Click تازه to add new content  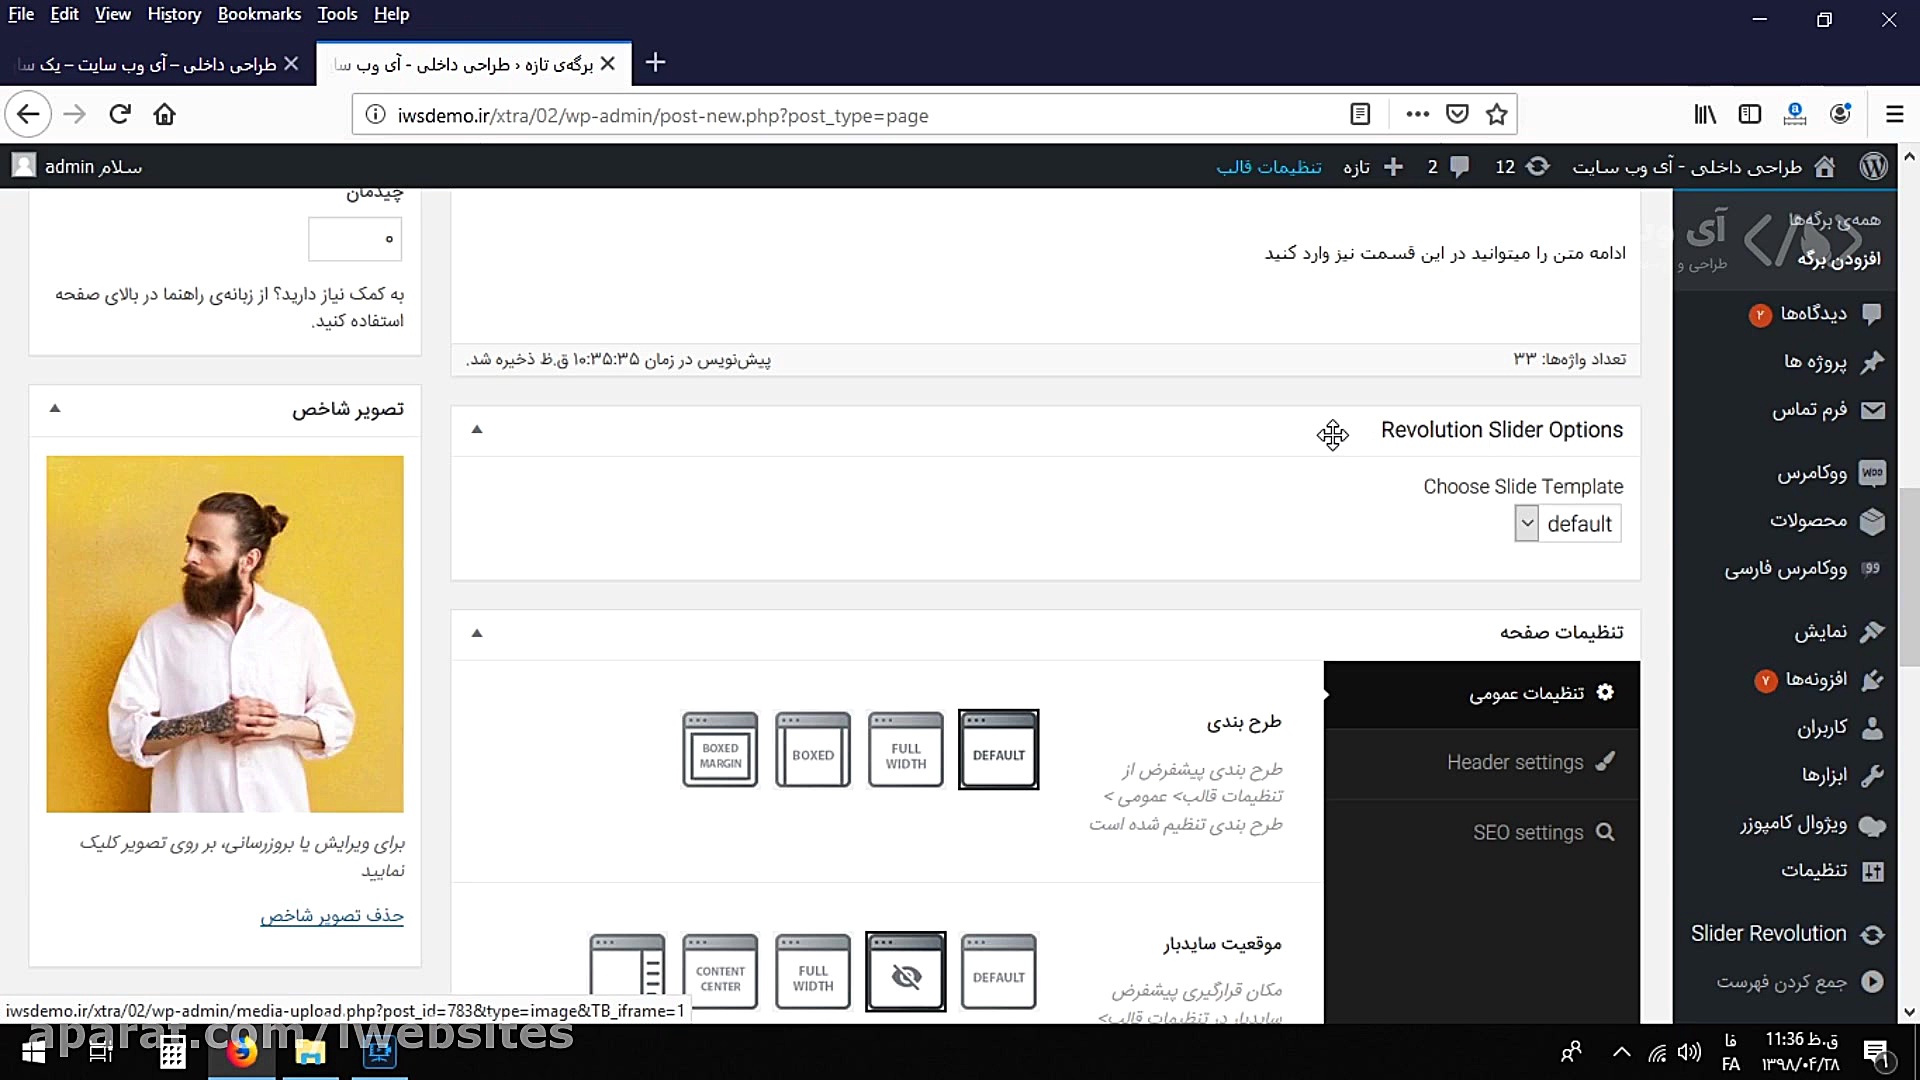pyautogui.click(x=1355, y=167)
